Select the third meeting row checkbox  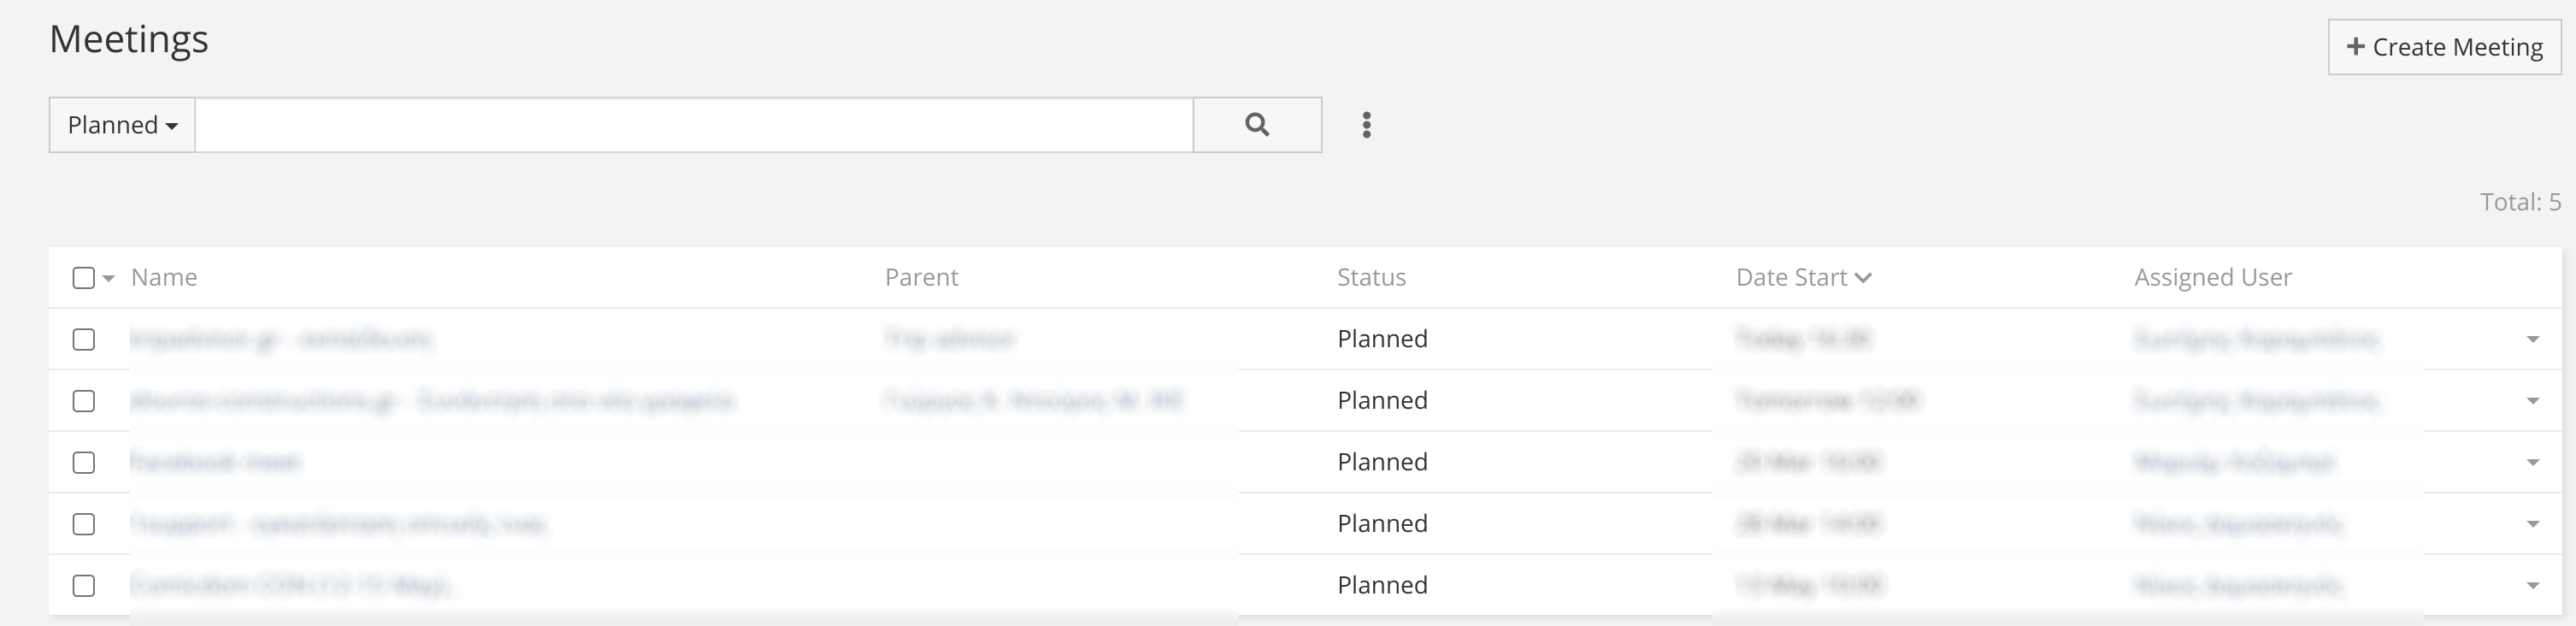click(x=84, y=462)
